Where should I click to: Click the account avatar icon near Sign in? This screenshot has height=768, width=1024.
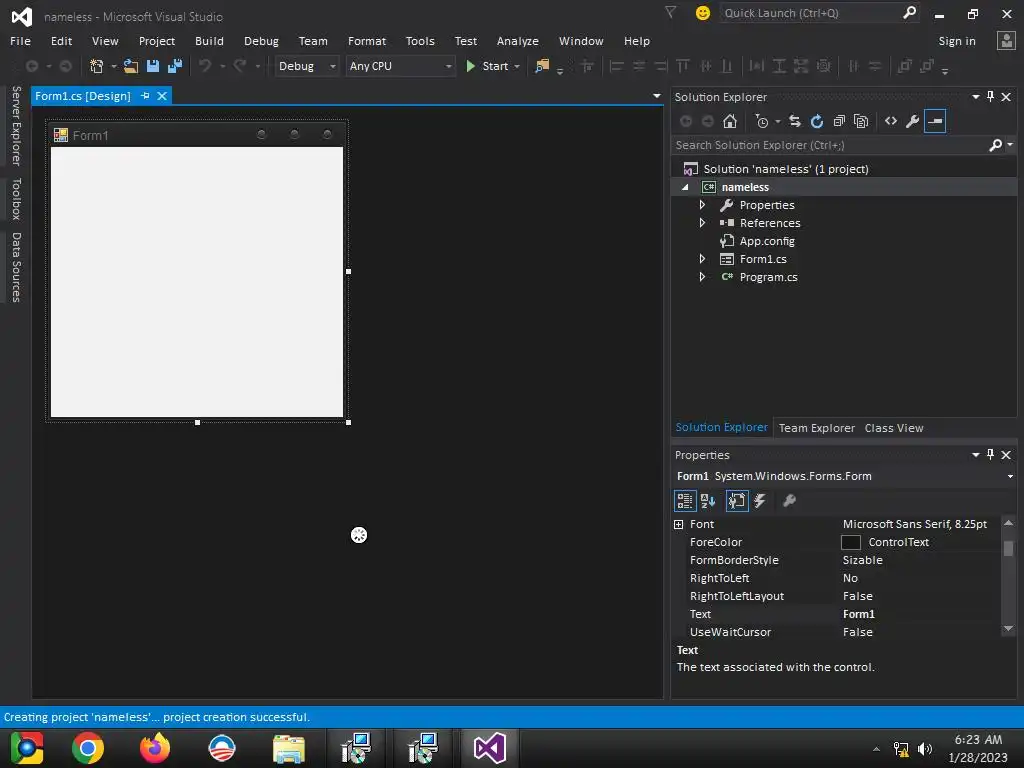(x=1006, y=40)
